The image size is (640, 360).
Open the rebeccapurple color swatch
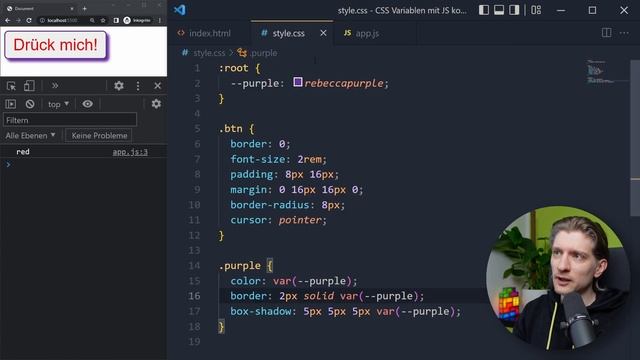[298, 82]
